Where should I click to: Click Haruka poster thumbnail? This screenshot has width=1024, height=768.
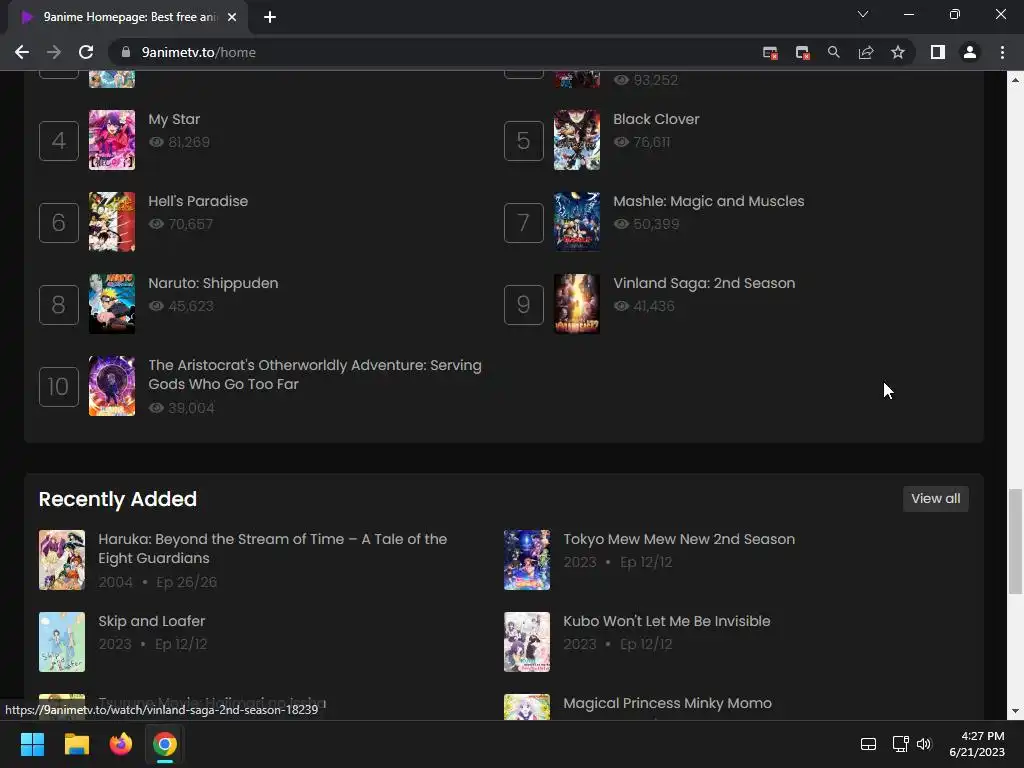pos(62,560)
